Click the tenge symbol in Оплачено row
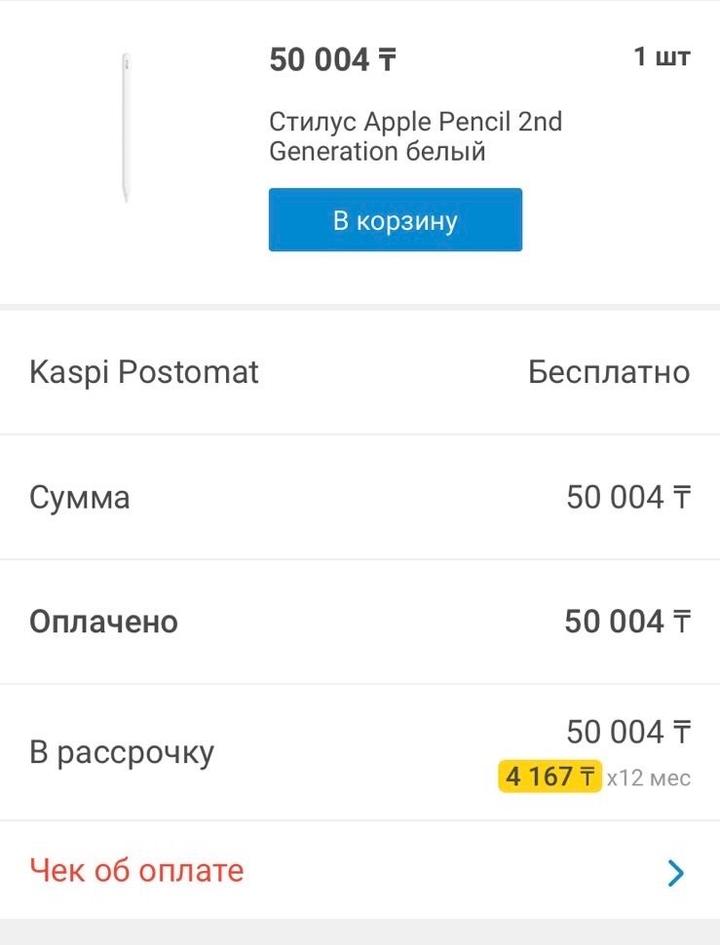This screenshot has width=720, height=945. 681,622
